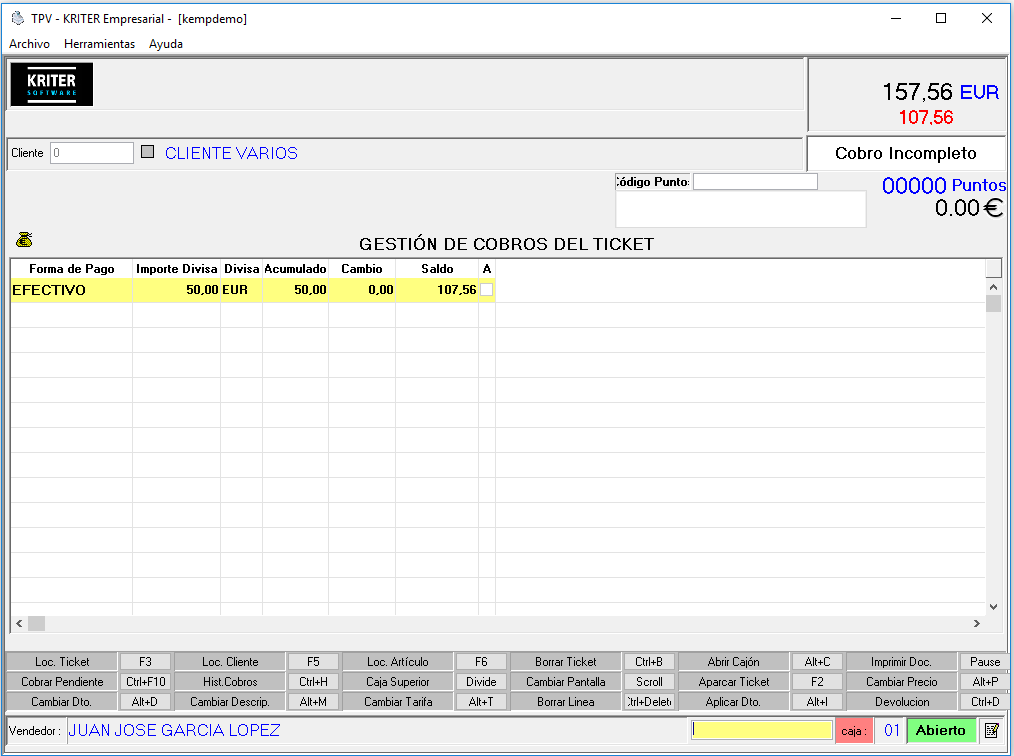Click the Ctrl+D shortcut button
The height and width of the screenshot is (756, 1014).
(x=985, y=702)
